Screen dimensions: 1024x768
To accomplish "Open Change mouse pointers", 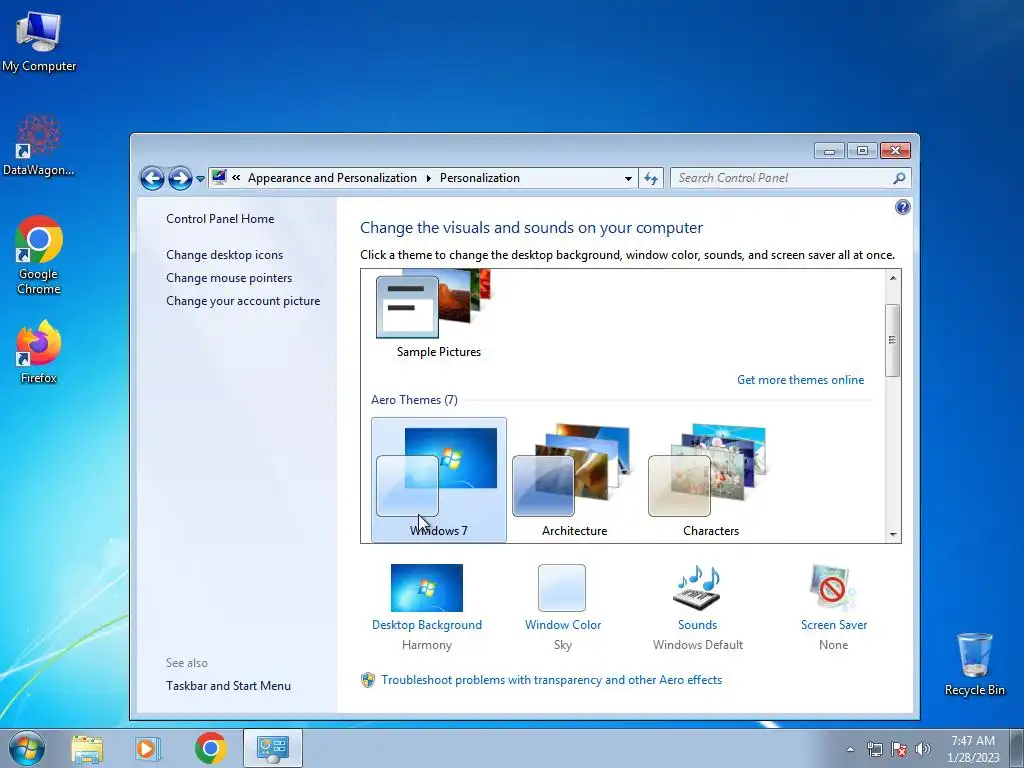I will pos(229,278).
